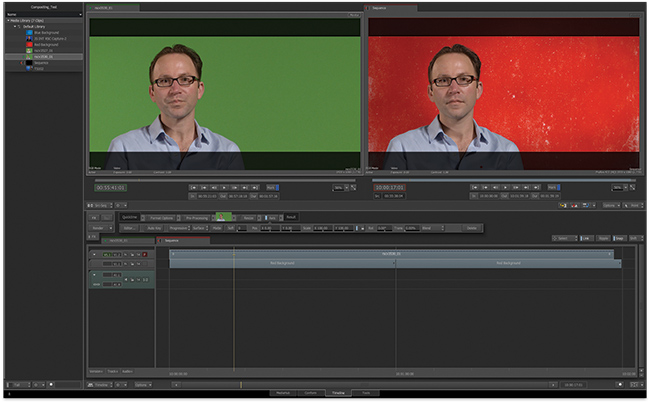Click Play in the source viewer transport
This screenshot has width=650, height=403.
(226, 187)
